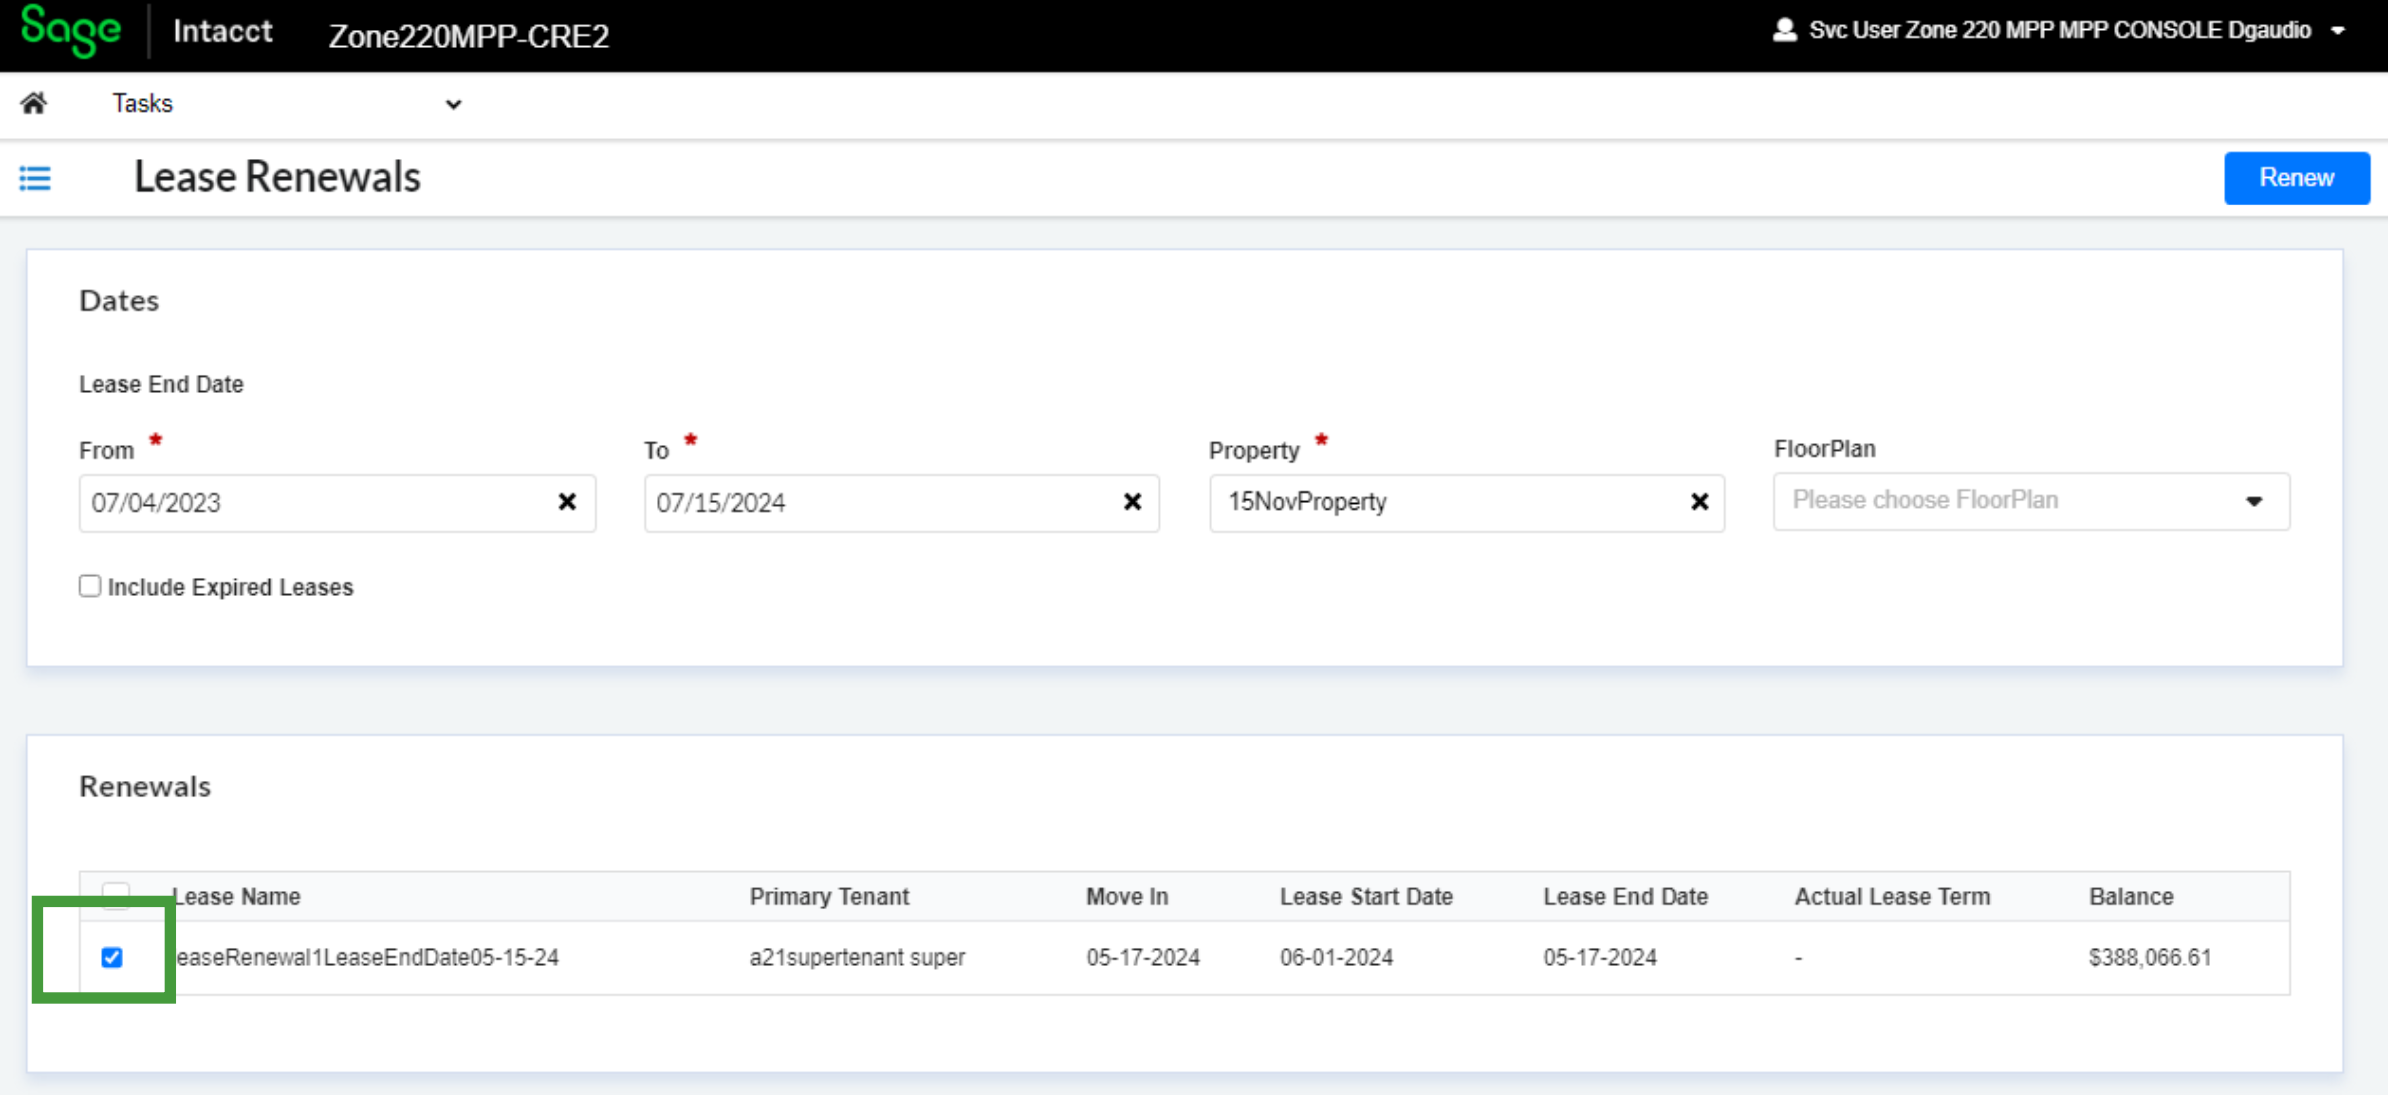Uncheck the LeaseRenewal1LeaseEndDate05-15-24 row checkbox
This screenshot has height=1096, width=2388.
coord(112,957)
